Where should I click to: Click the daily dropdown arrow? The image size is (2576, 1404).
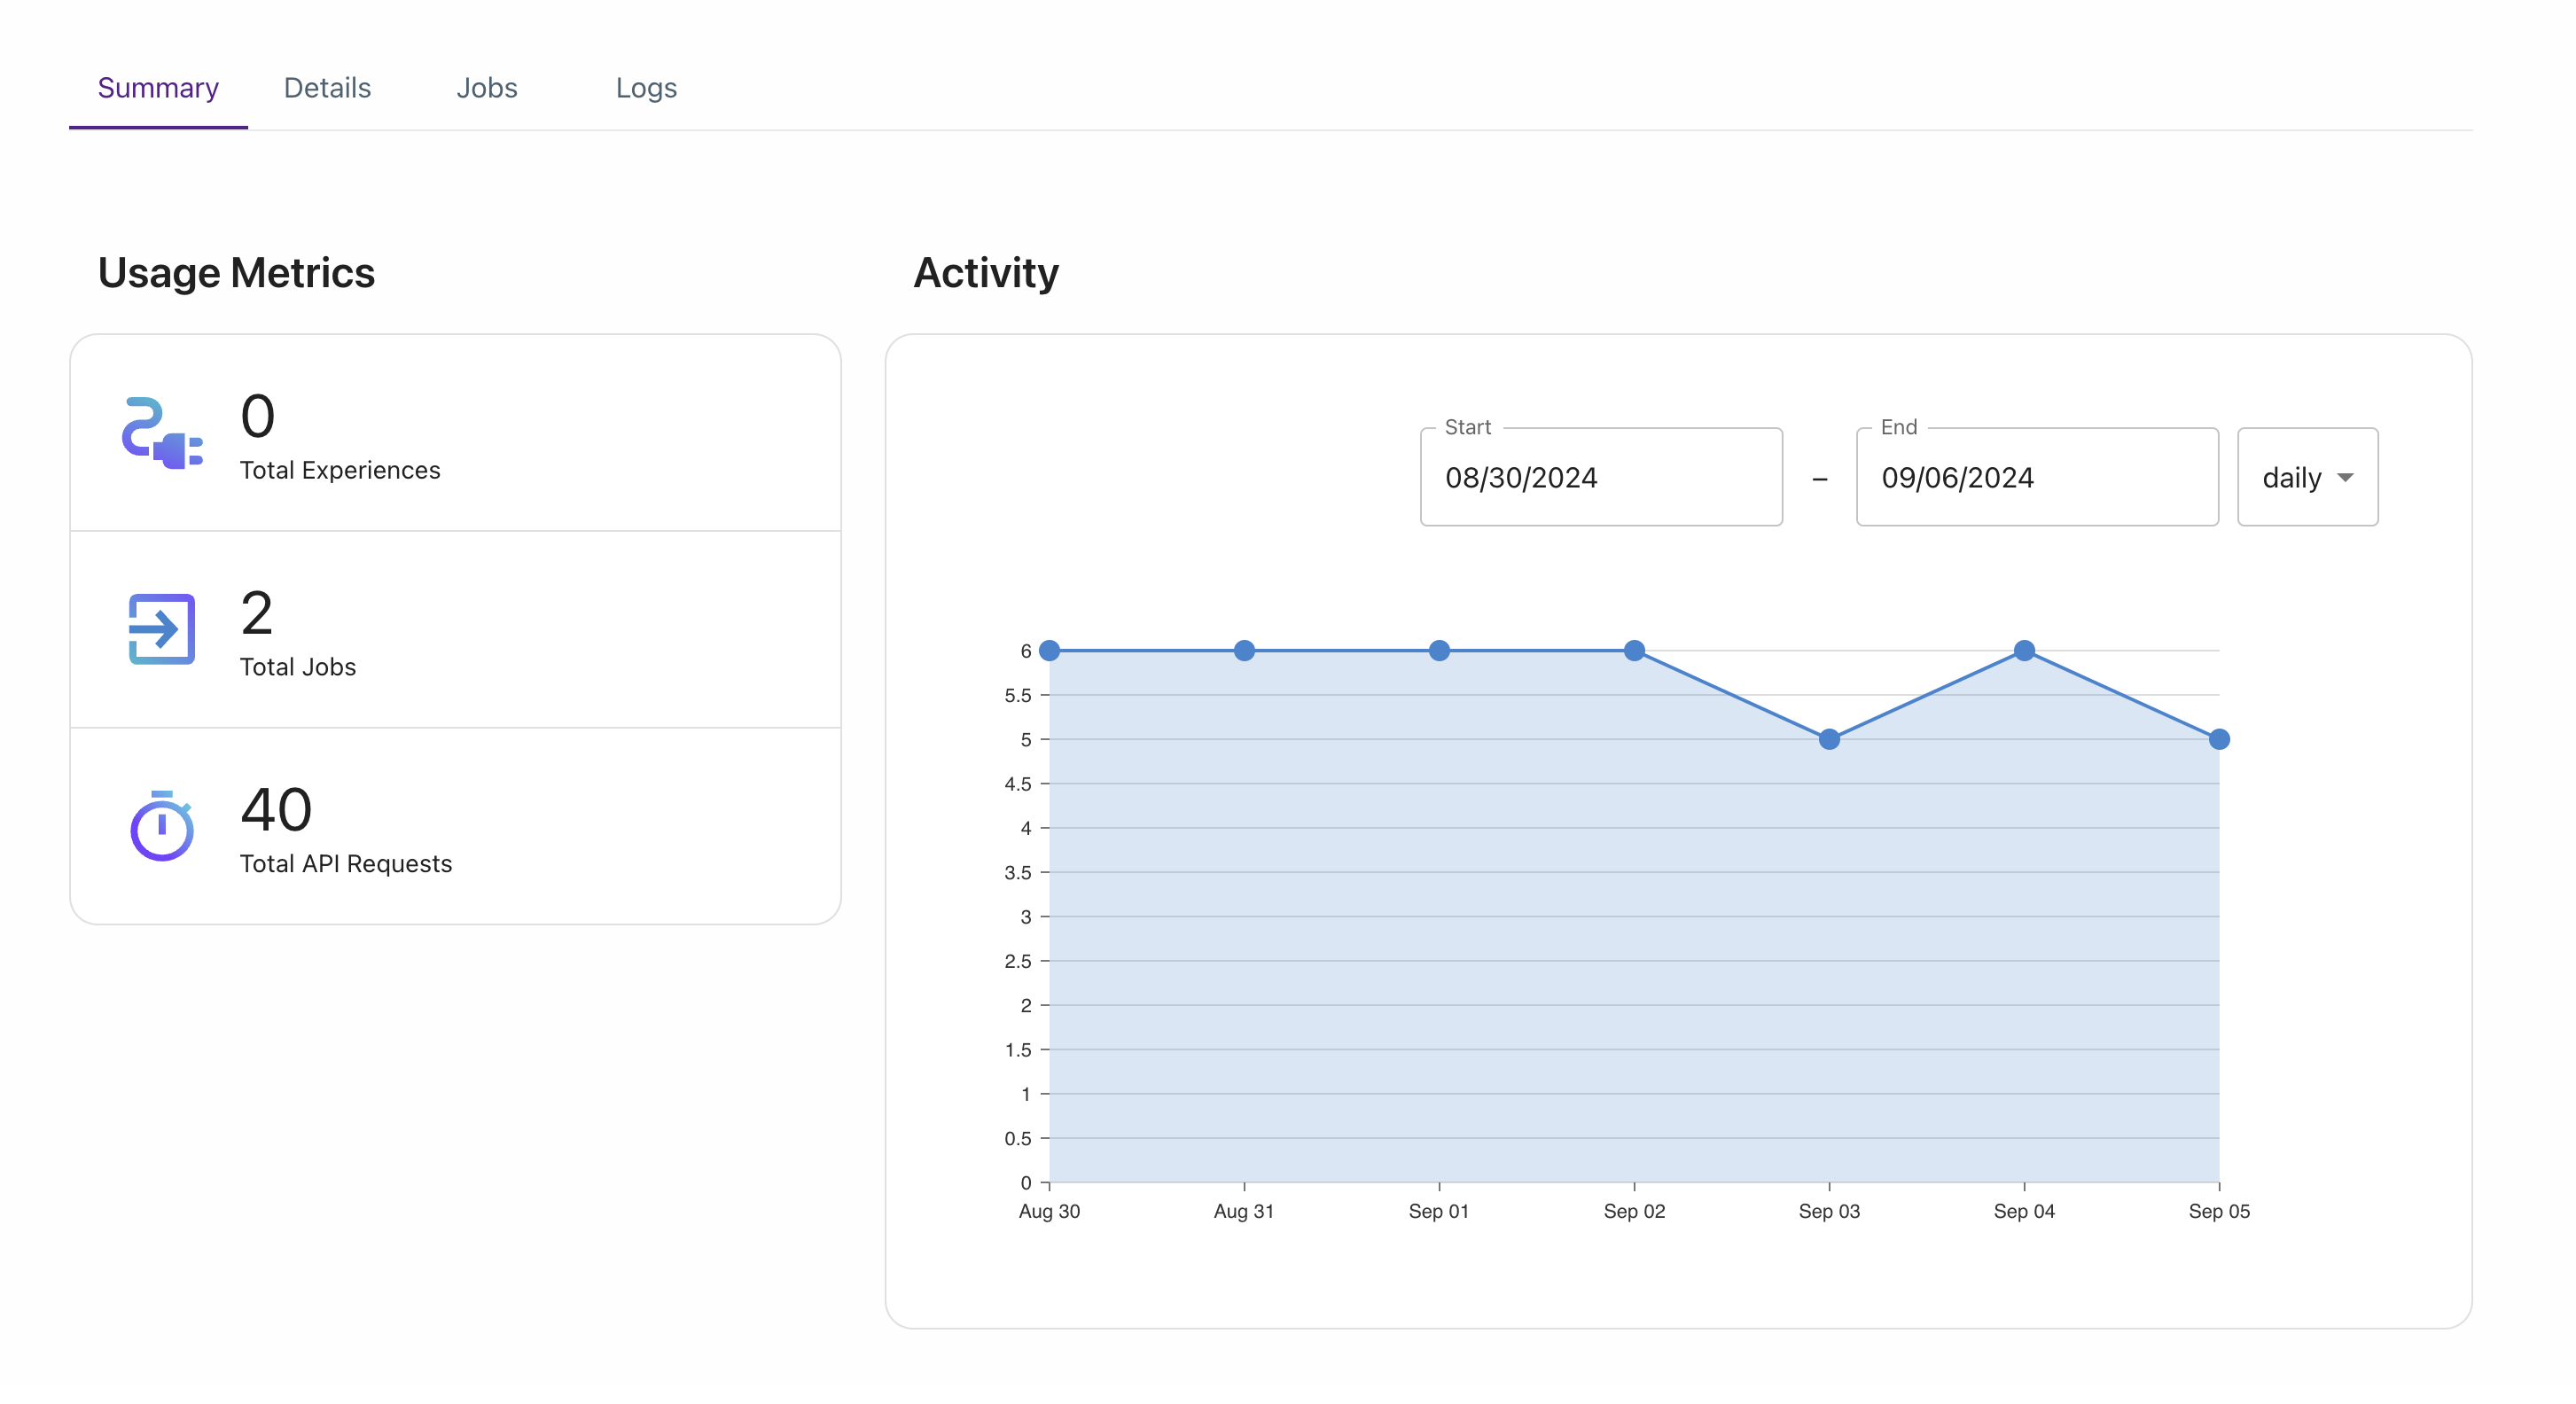coord(2345,478)
